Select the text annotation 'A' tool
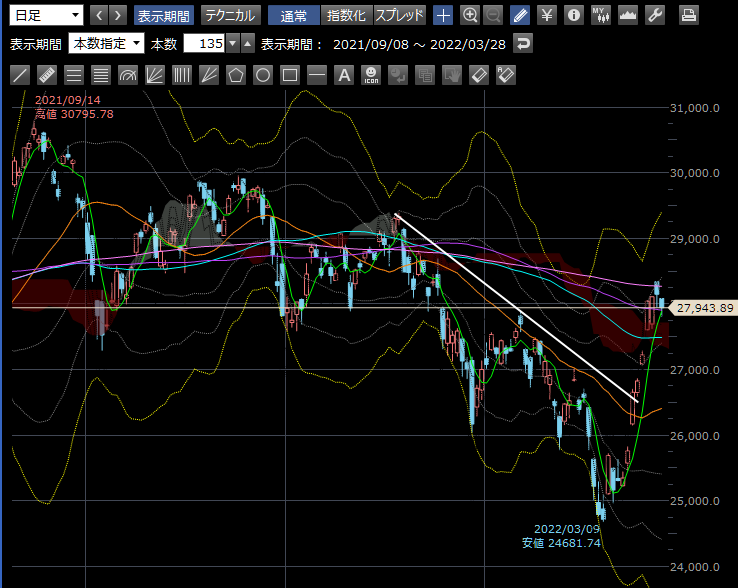Viewport: 738px width, 588px height. (344, 75)
